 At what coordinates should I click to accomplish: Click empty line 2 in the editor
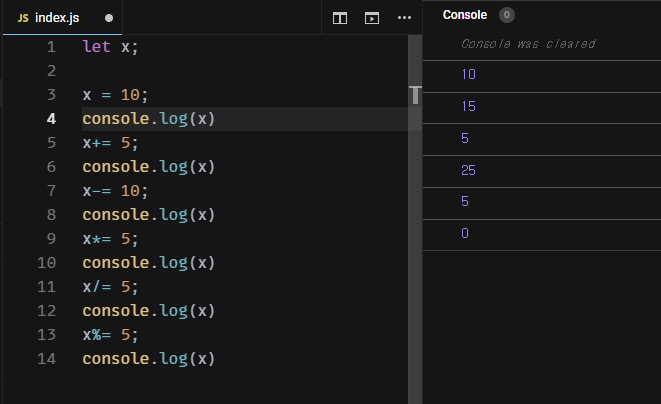[x=245, y=71]
